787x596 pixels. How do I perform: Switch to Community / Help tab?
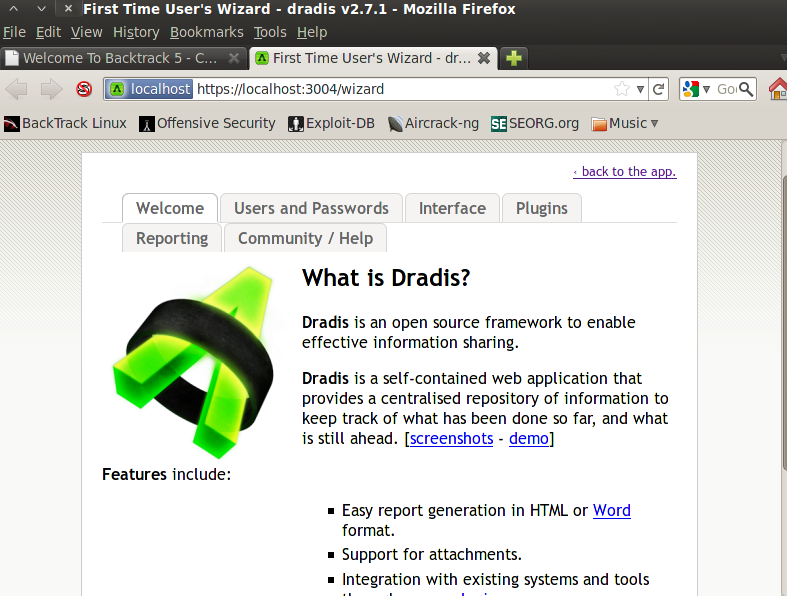pyautogui.click(x=305, y=238)
